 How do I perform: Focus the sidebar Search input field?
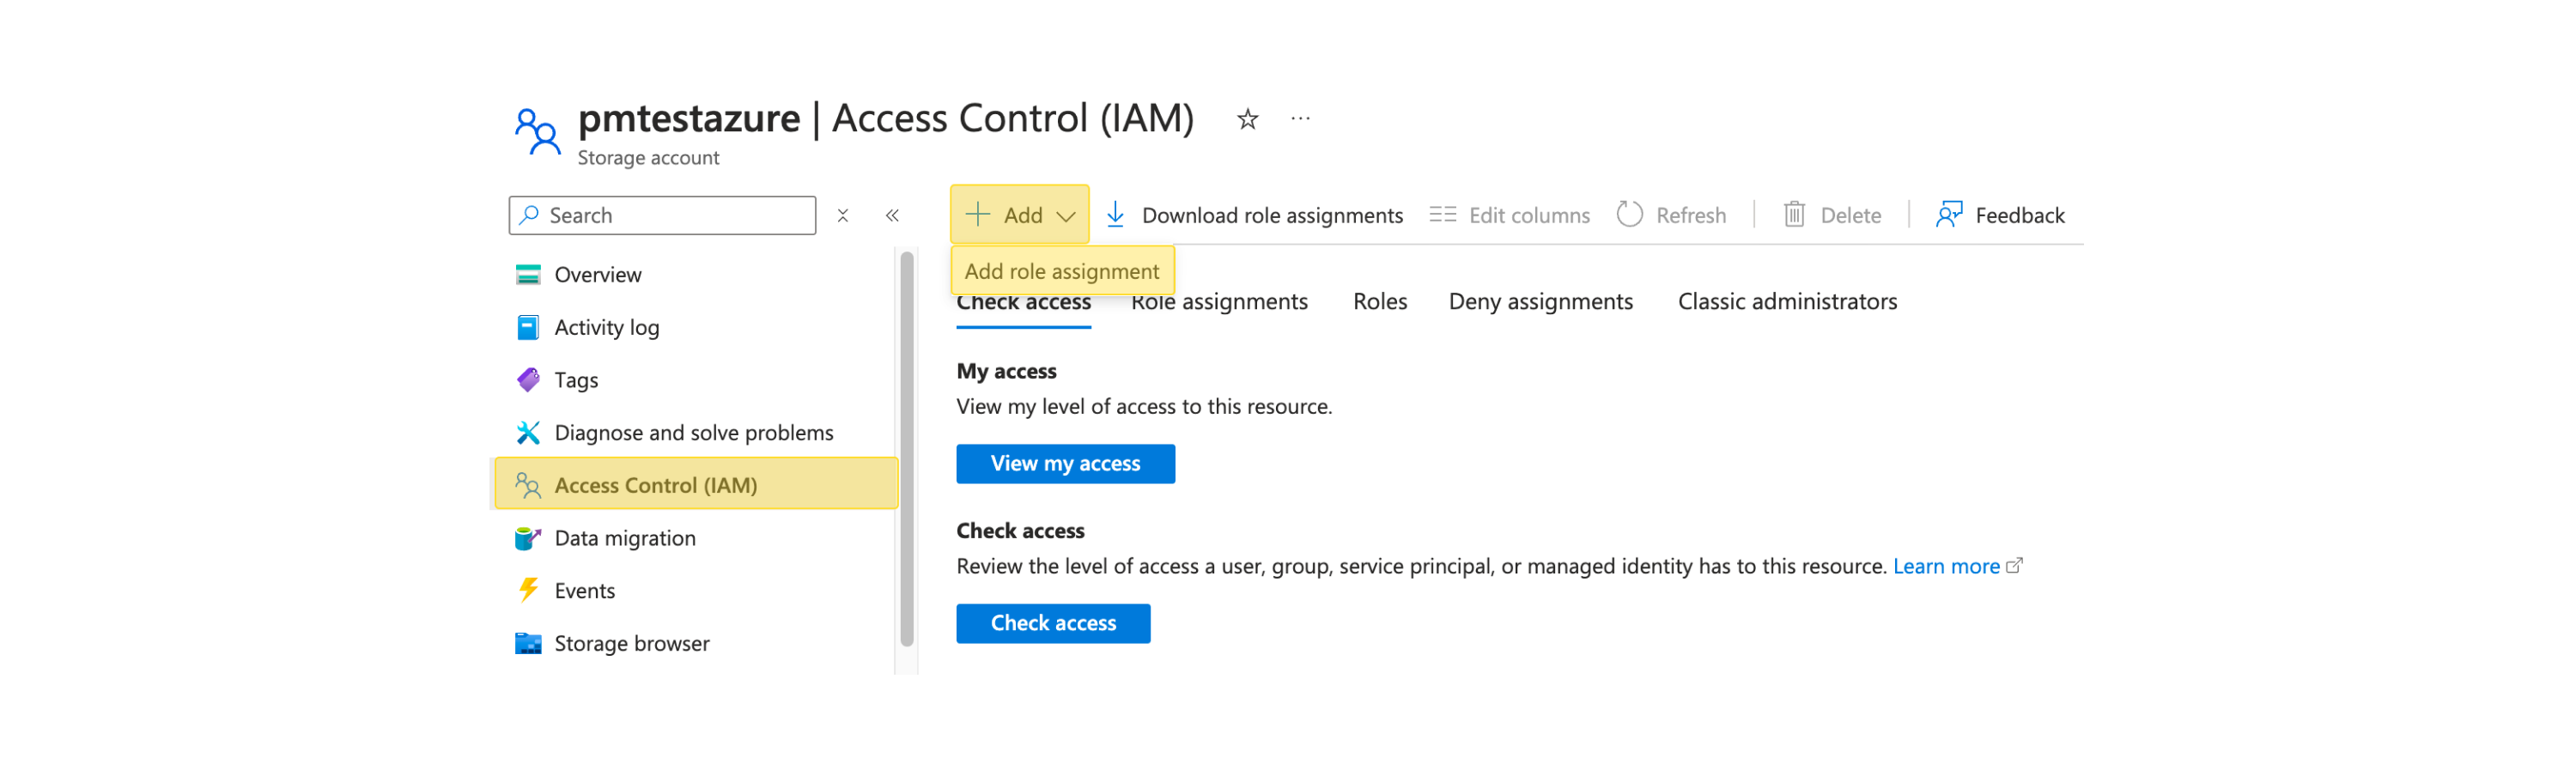[662, 215]
